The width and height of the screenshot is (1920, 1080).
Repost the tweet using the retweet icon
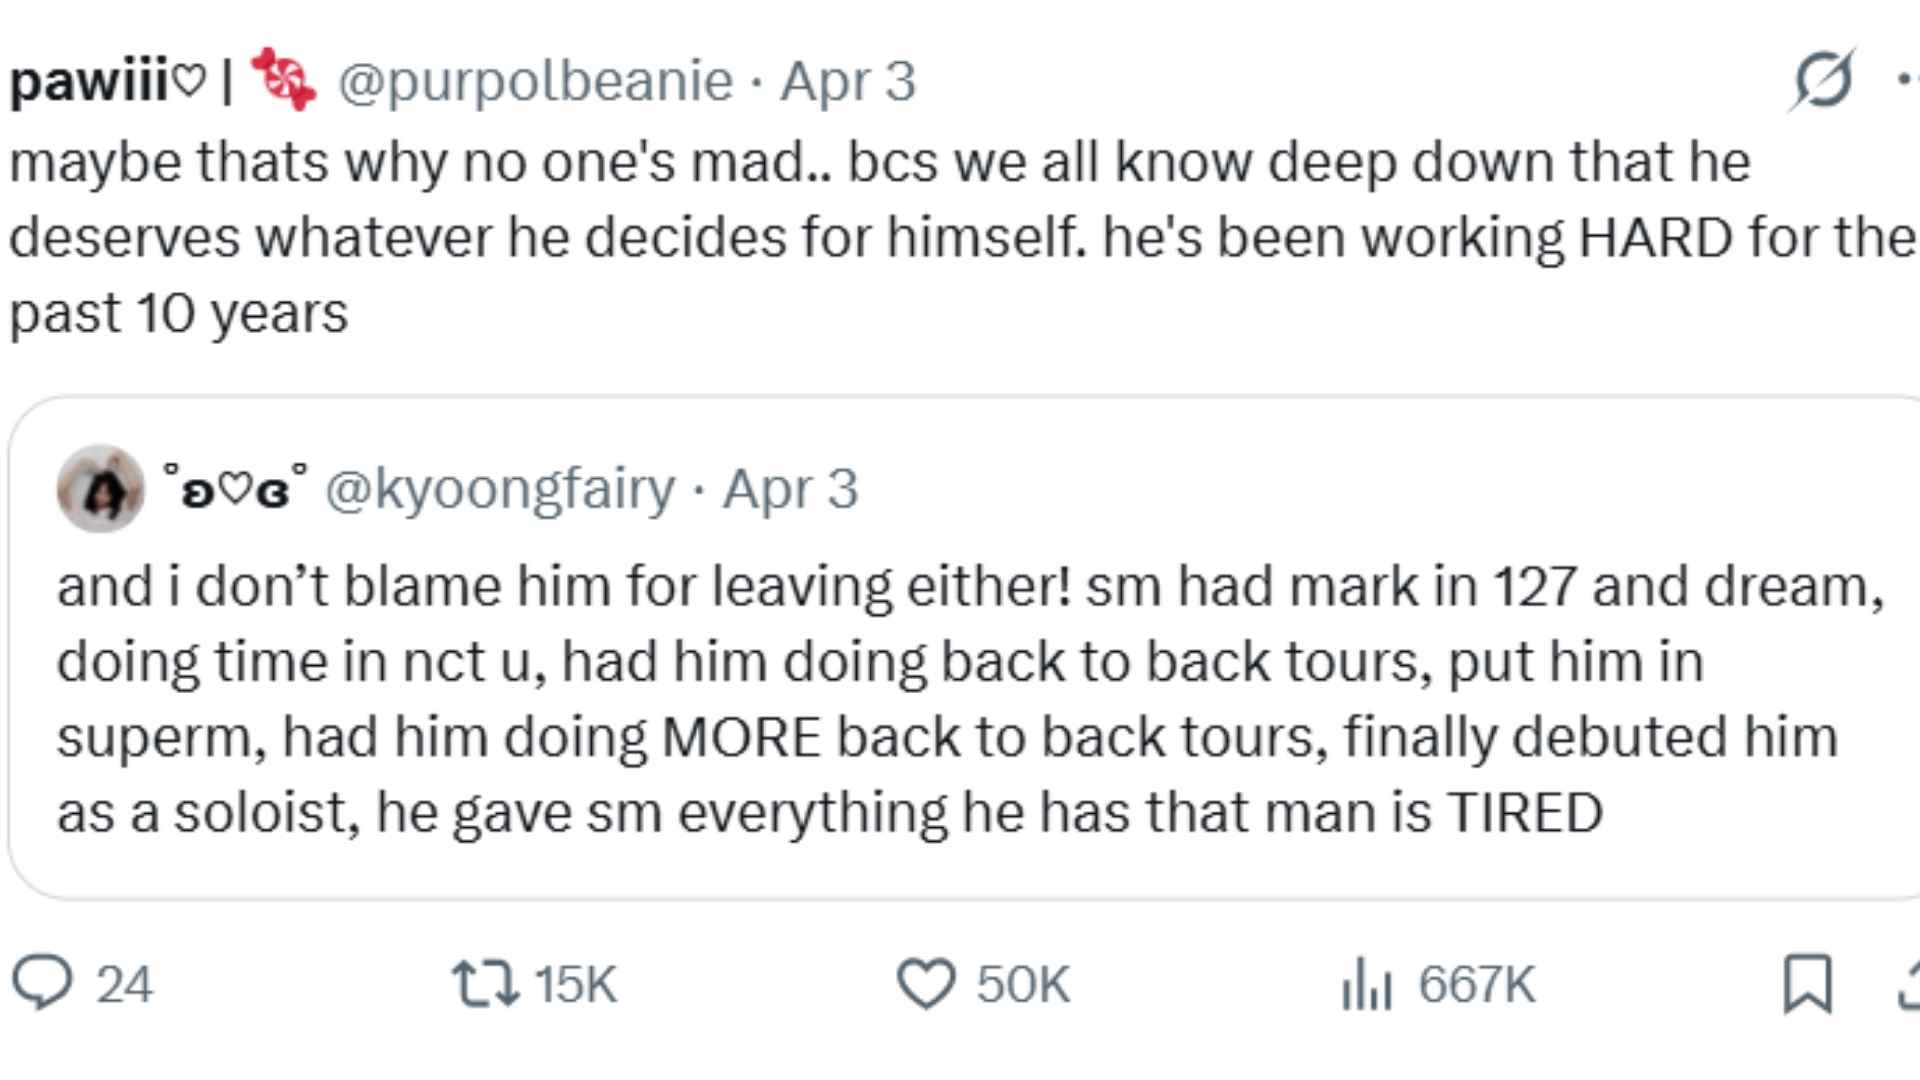pos(485,983)
